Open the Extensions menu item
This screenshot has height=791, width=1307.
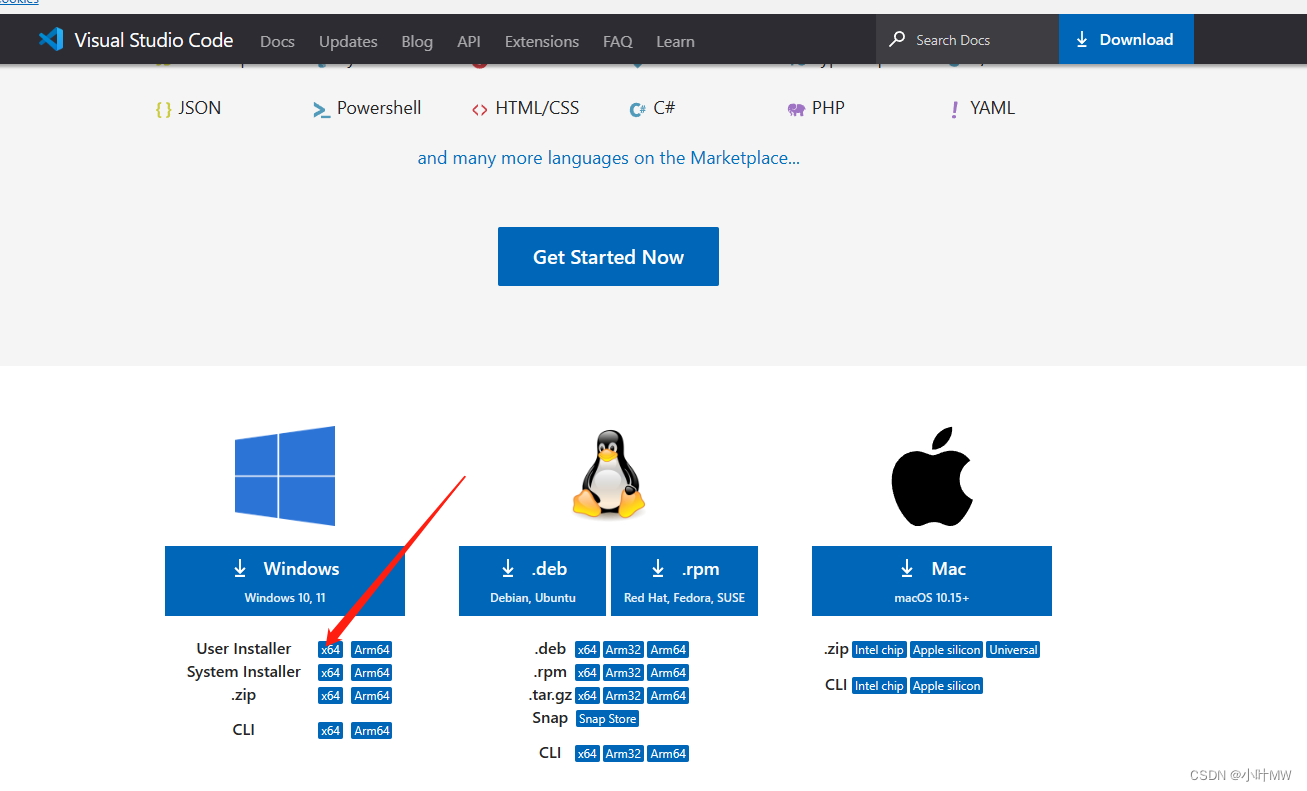pyautogui.click(x=541, y=41)
